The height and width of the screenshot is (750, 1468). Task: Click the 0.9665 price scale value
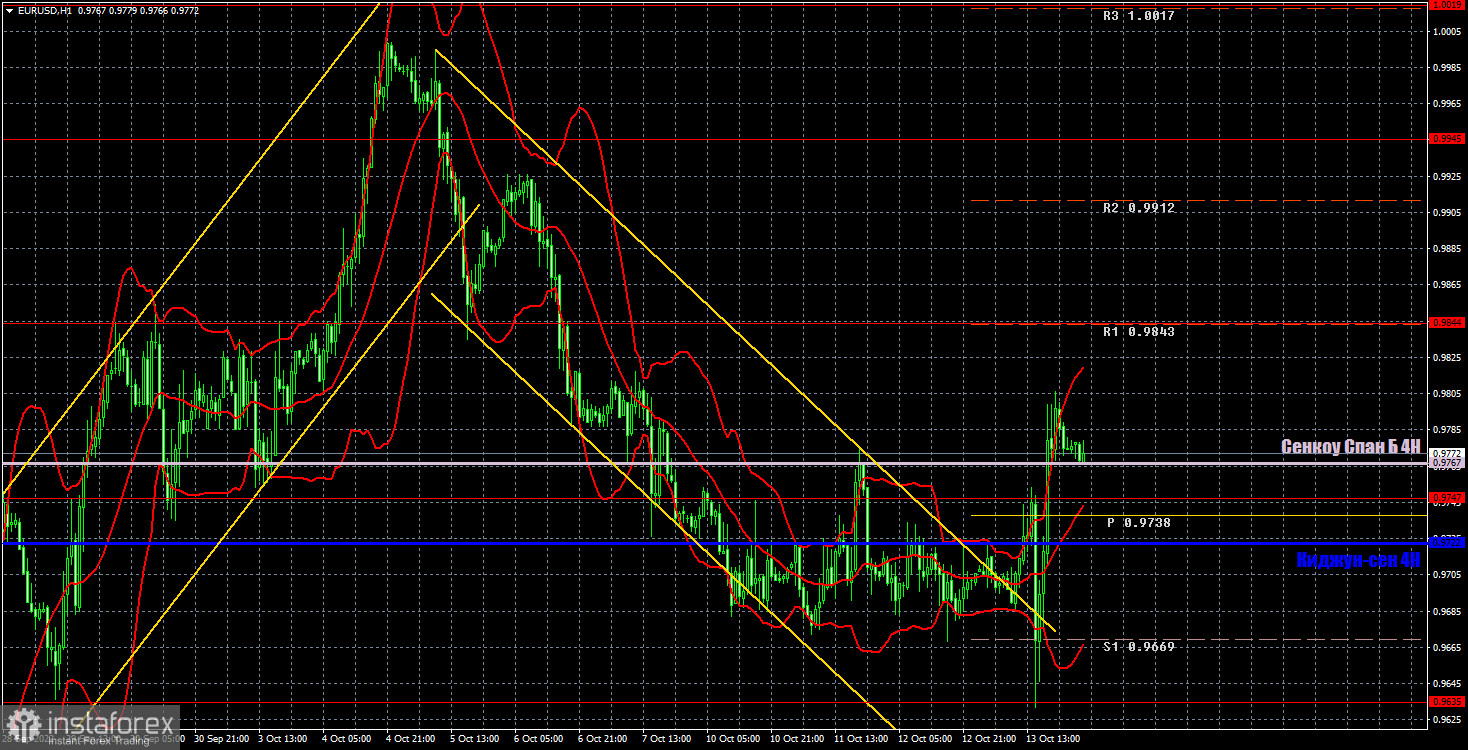pos(1448,647)
